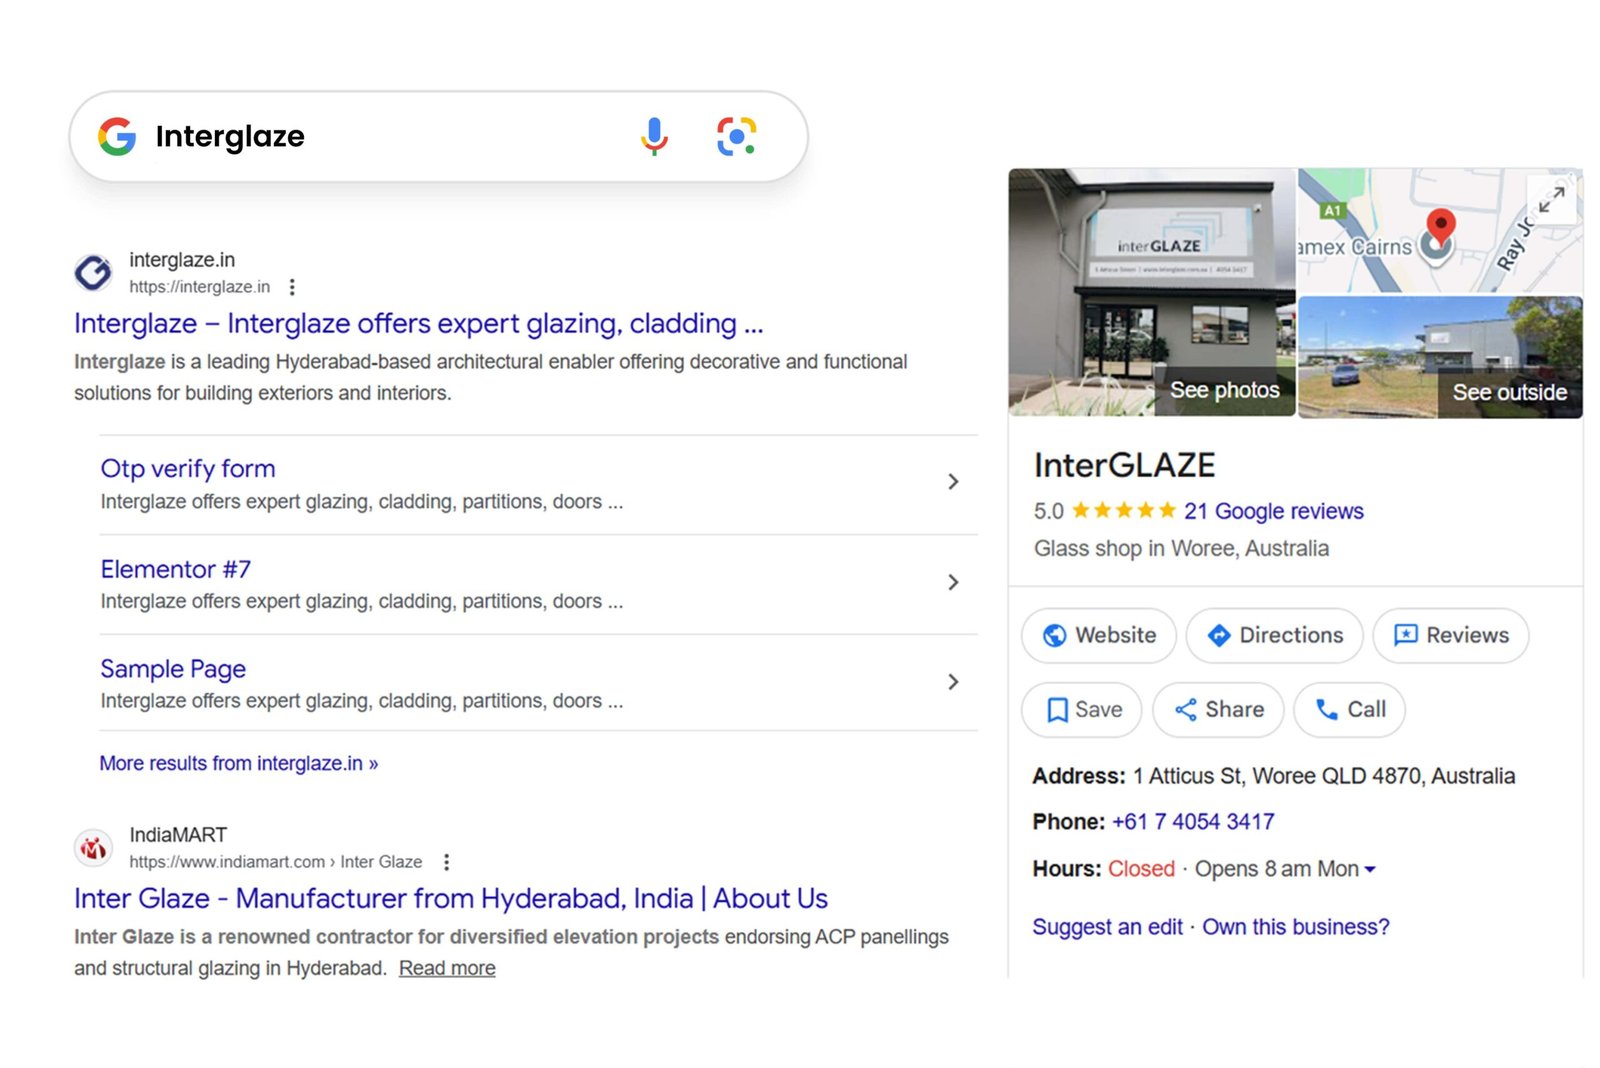View the See photos storefront thumbnail

(1151, 292)
